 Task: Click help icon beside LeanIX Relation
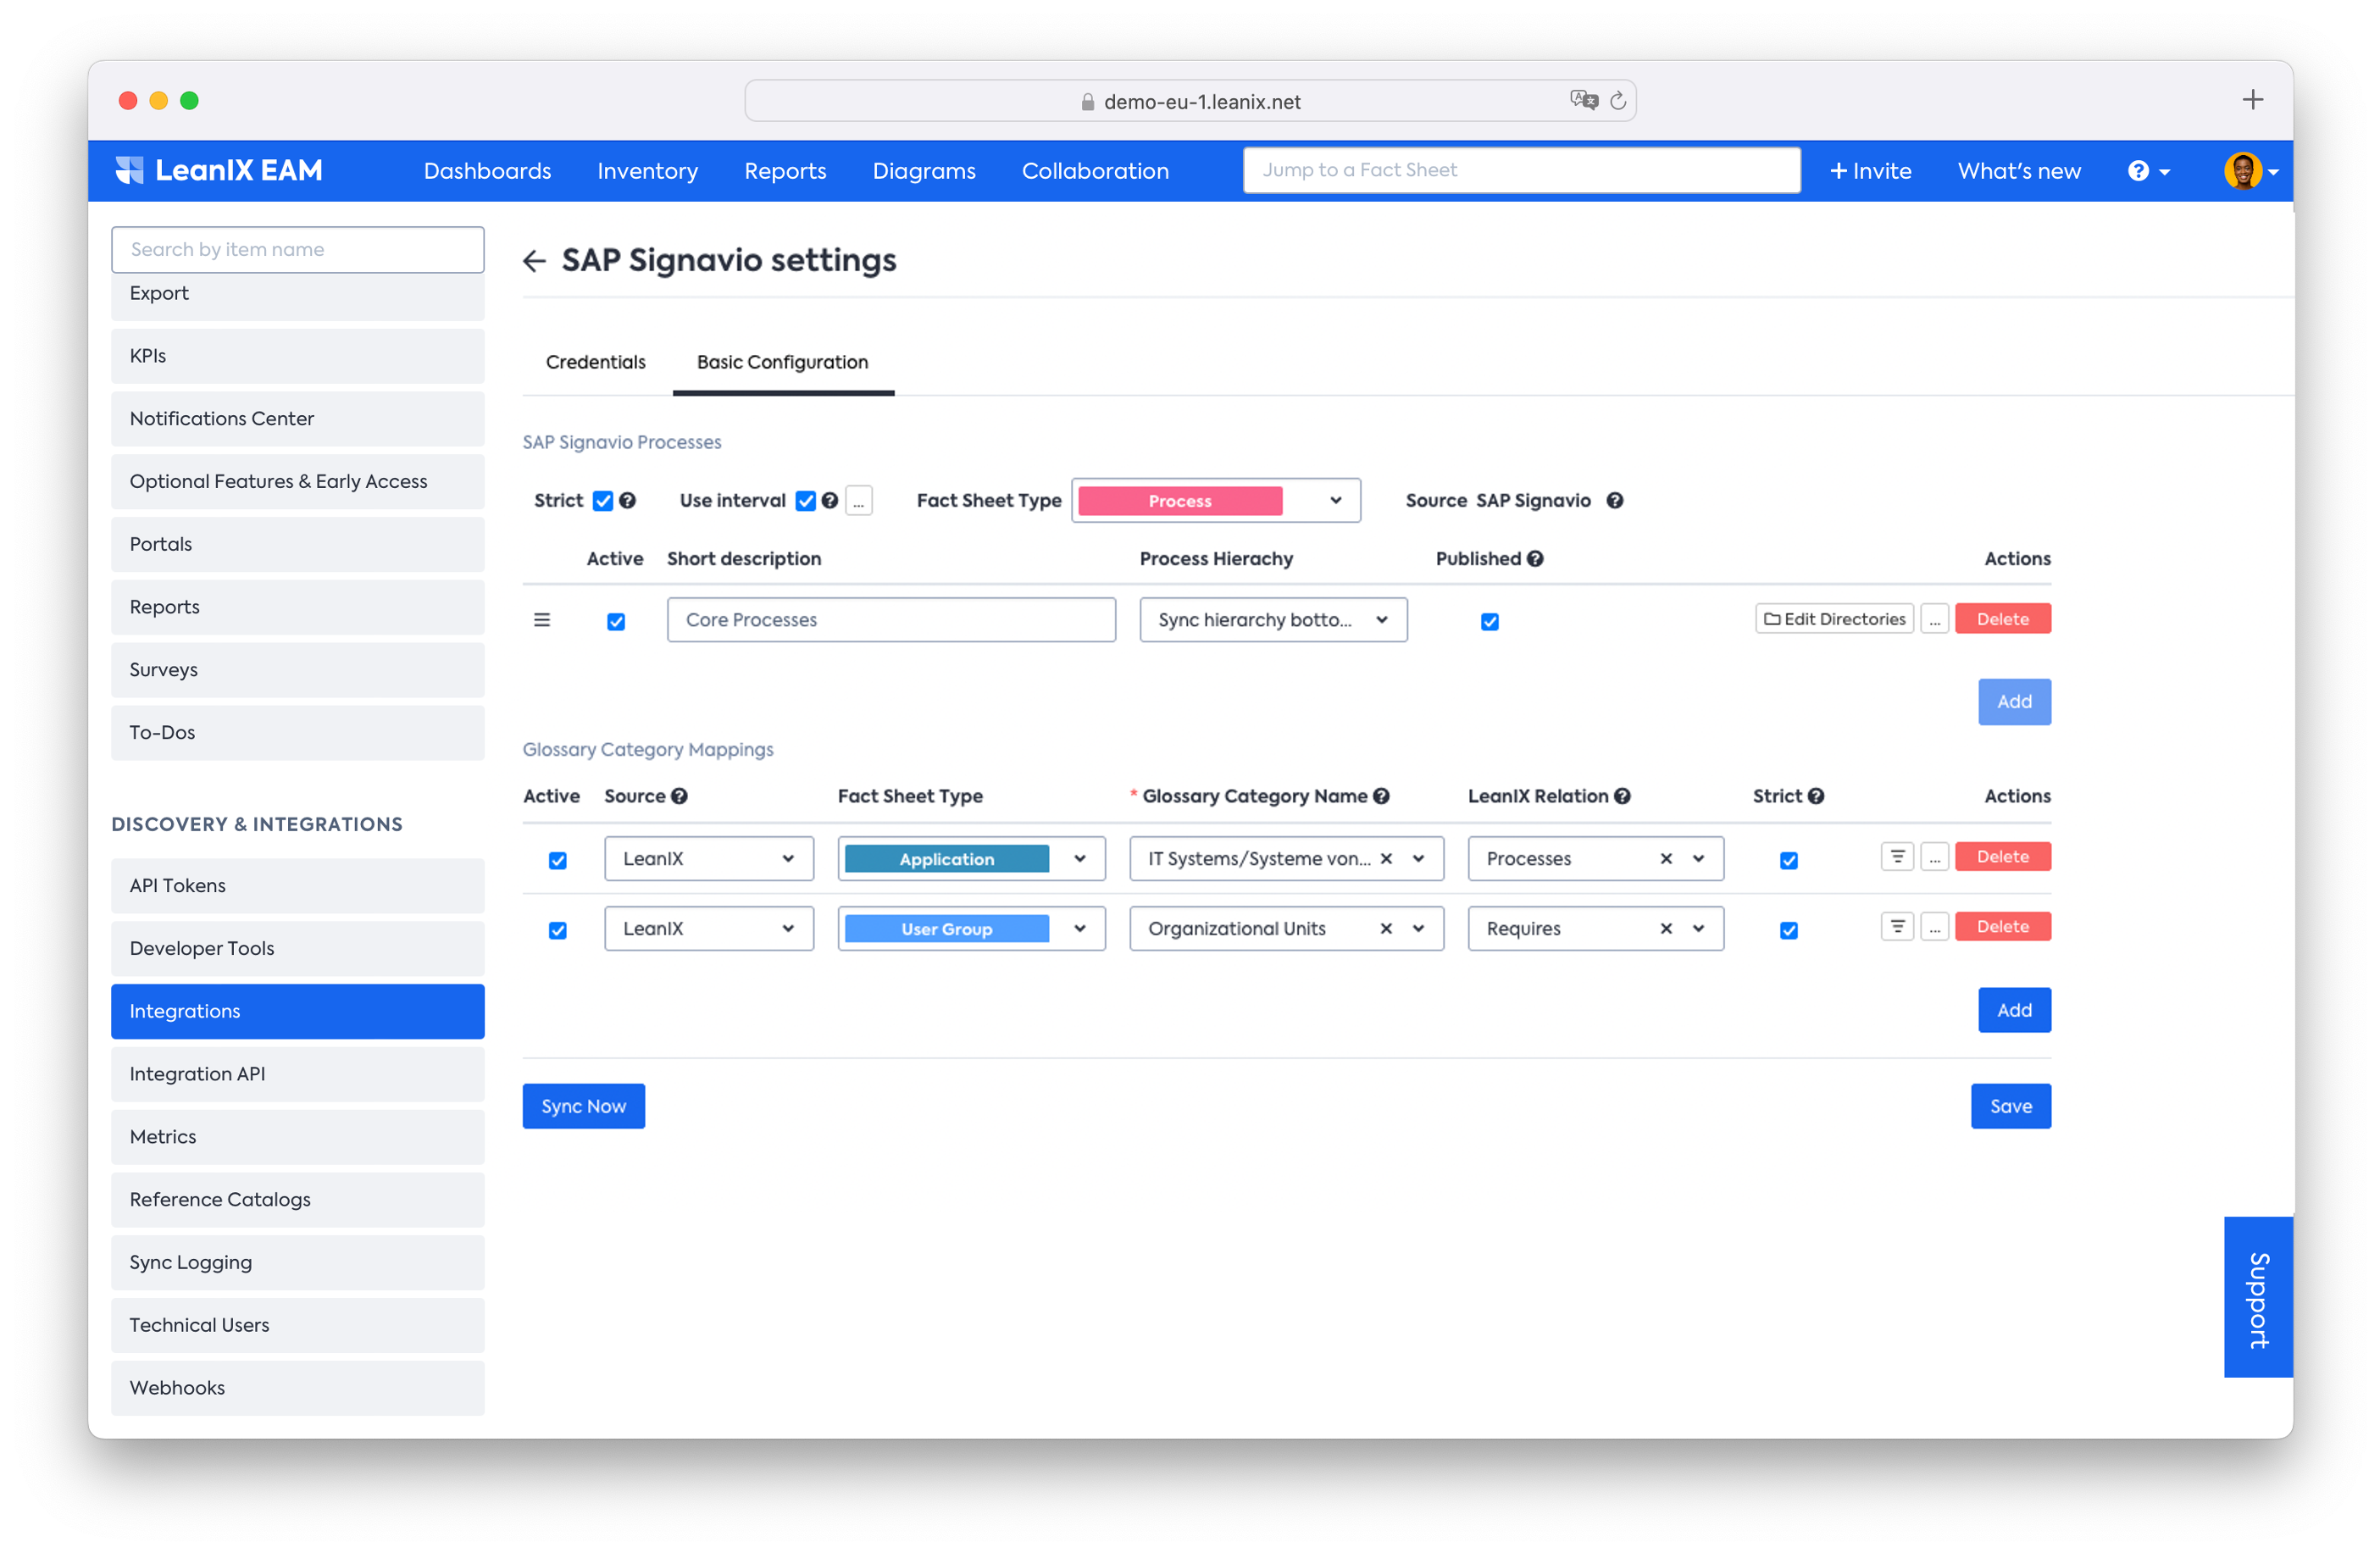(1623, 796)
